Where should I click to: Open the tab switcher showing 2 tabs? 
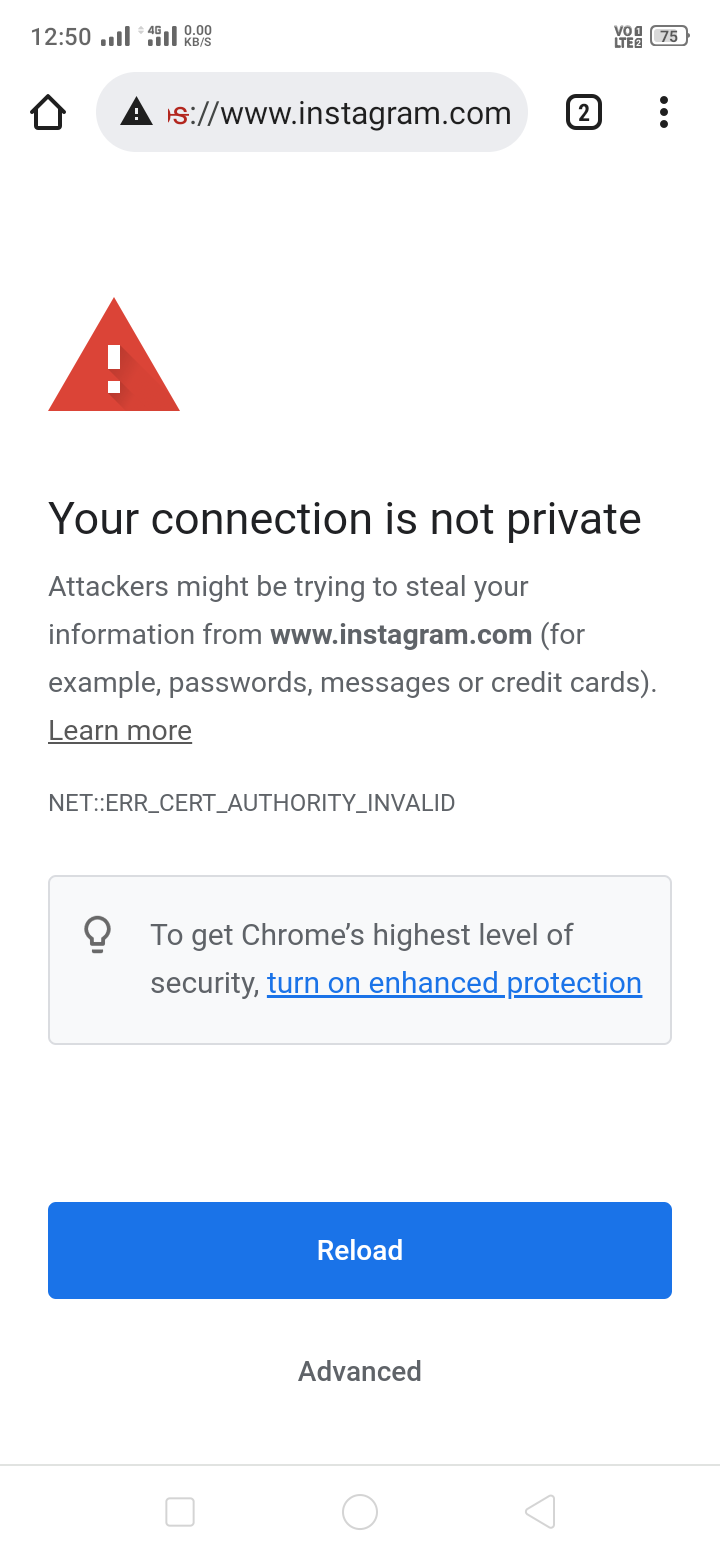tap(584, 112)
